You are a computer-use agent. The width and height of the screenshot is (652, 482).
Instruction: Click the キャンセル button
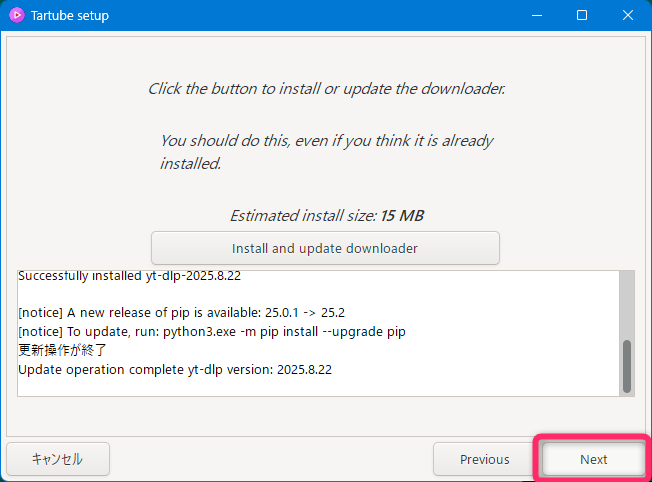pos(57,459)
